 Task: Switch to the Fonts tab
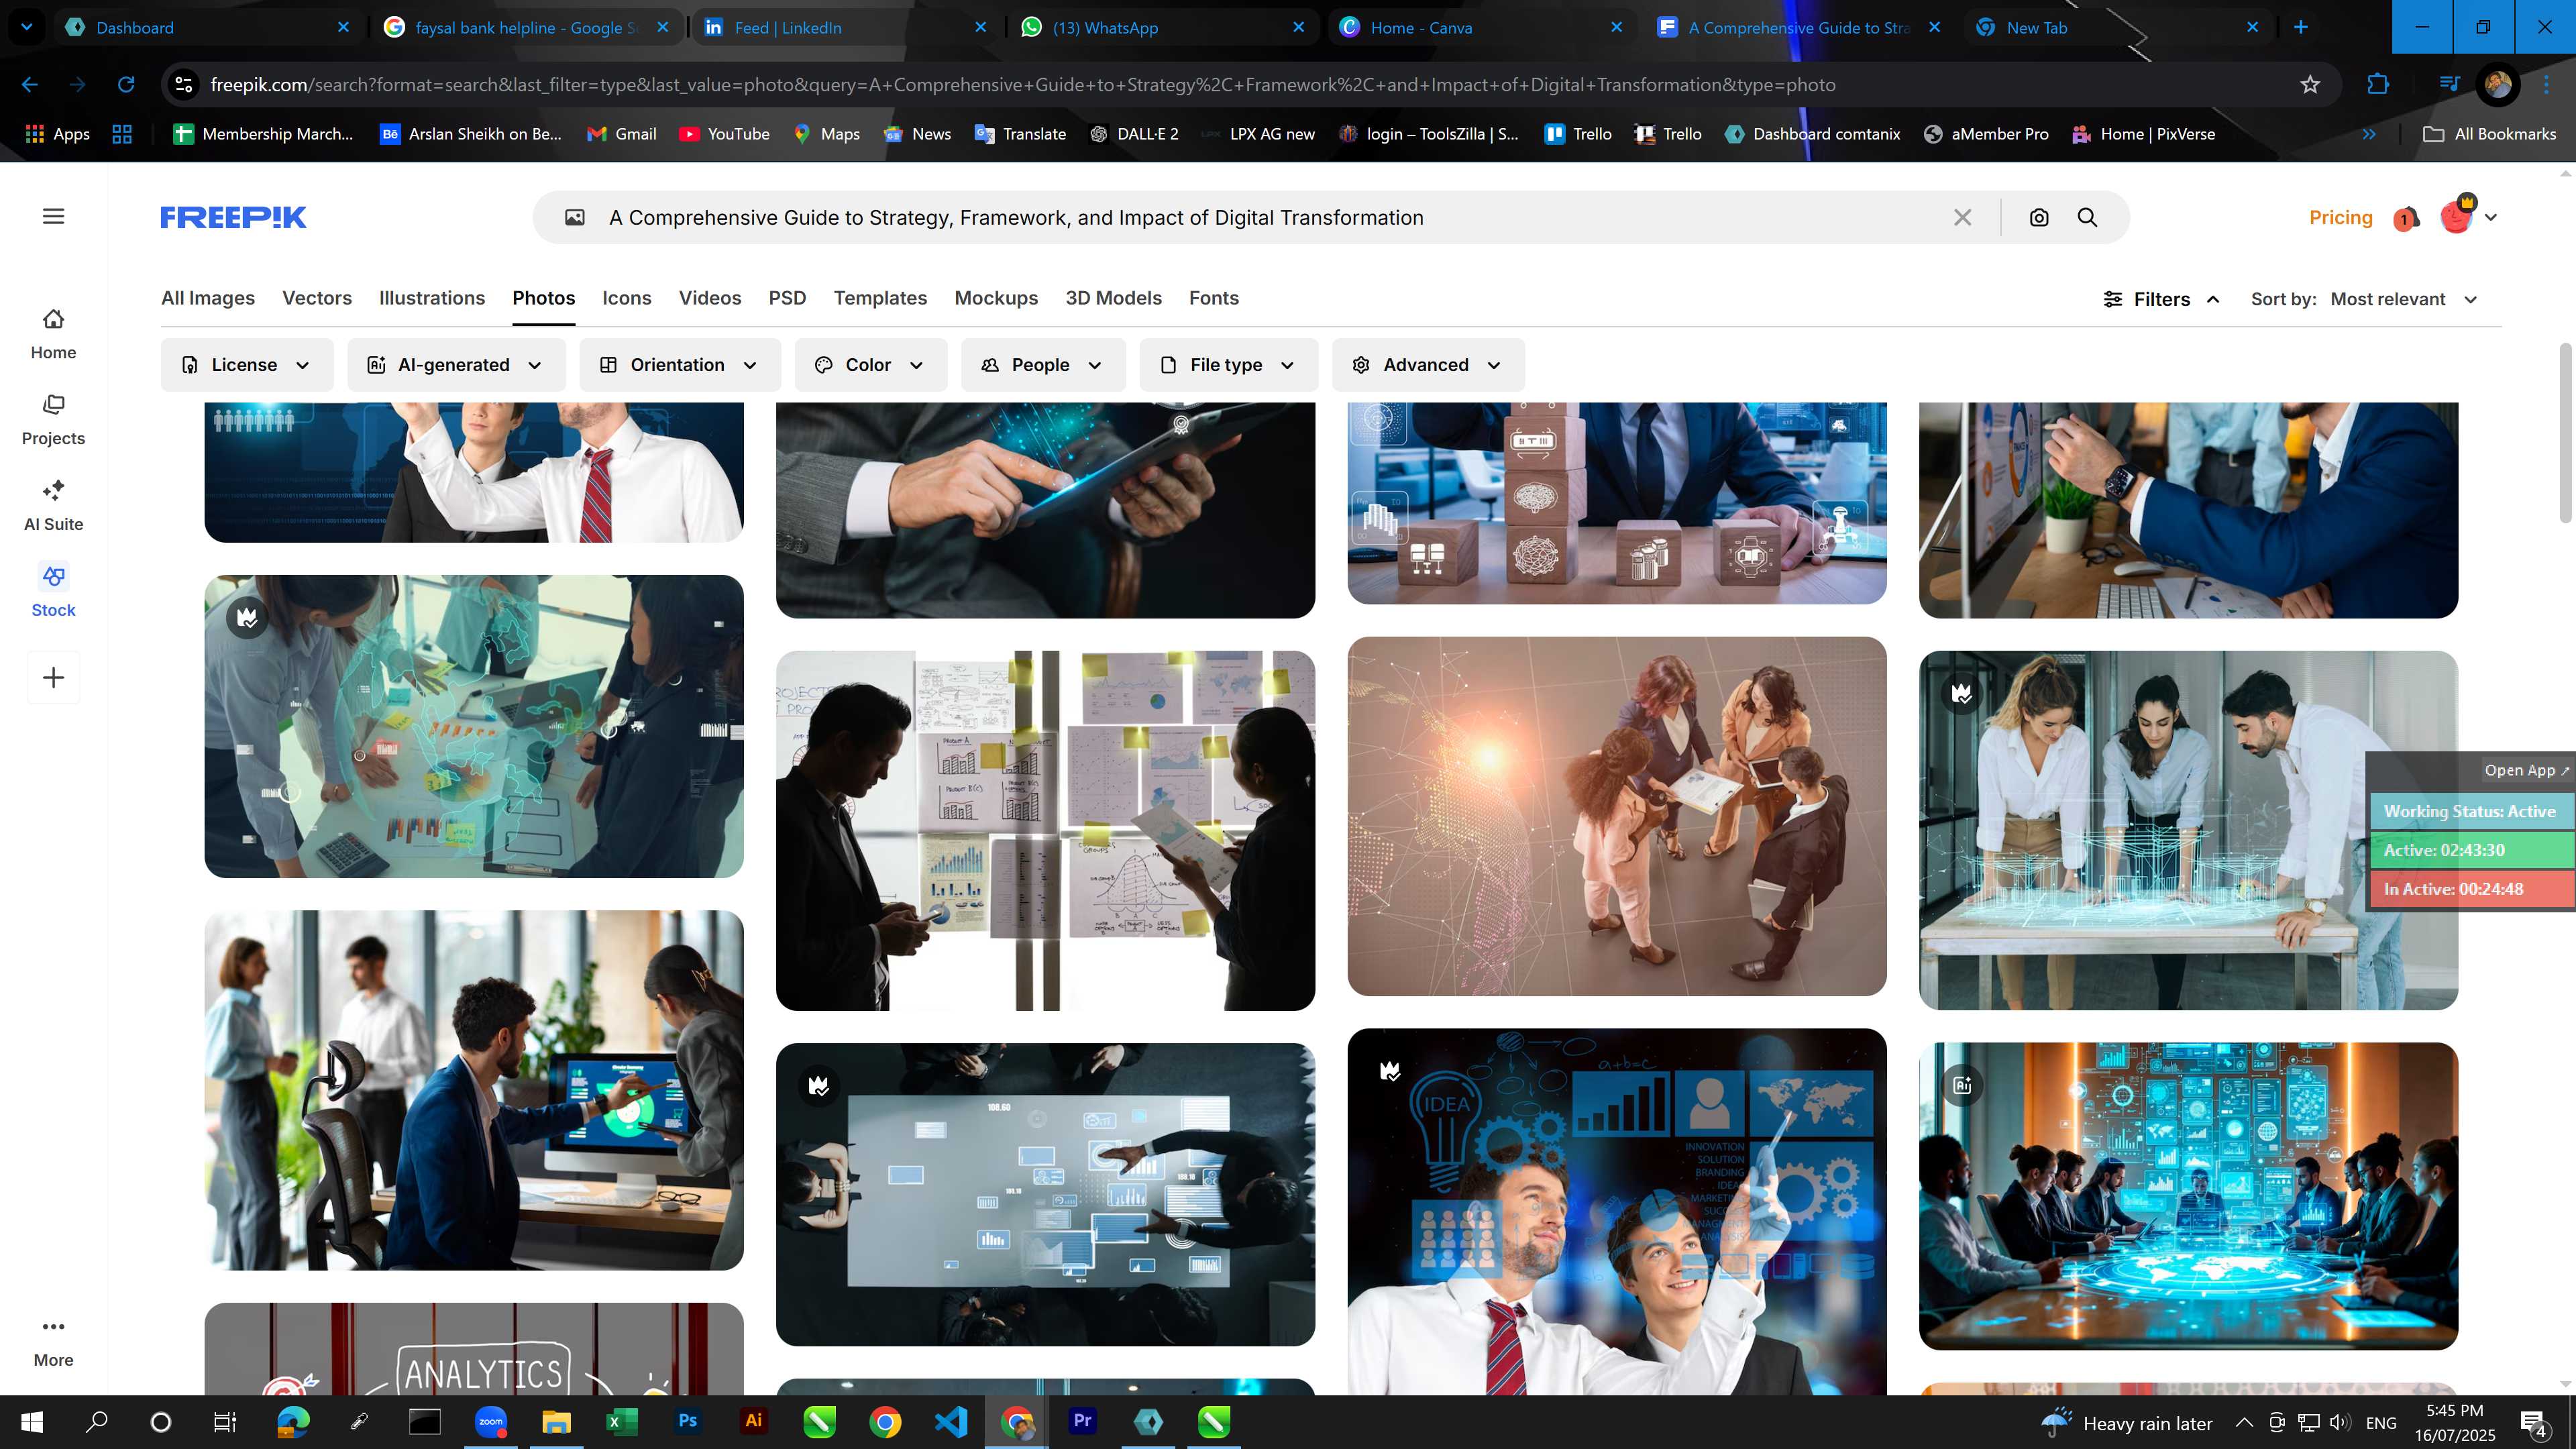(x=1214, y=298)
